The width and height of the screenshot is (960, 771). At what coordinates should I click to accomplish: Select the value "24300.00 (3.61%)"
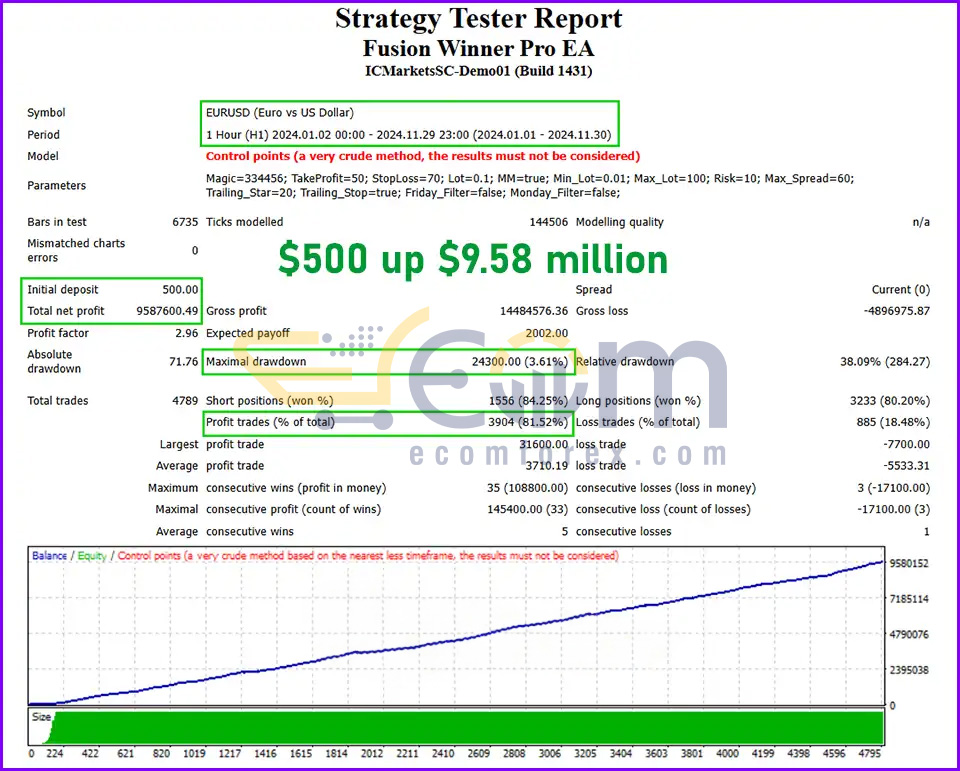click(520, 362)
